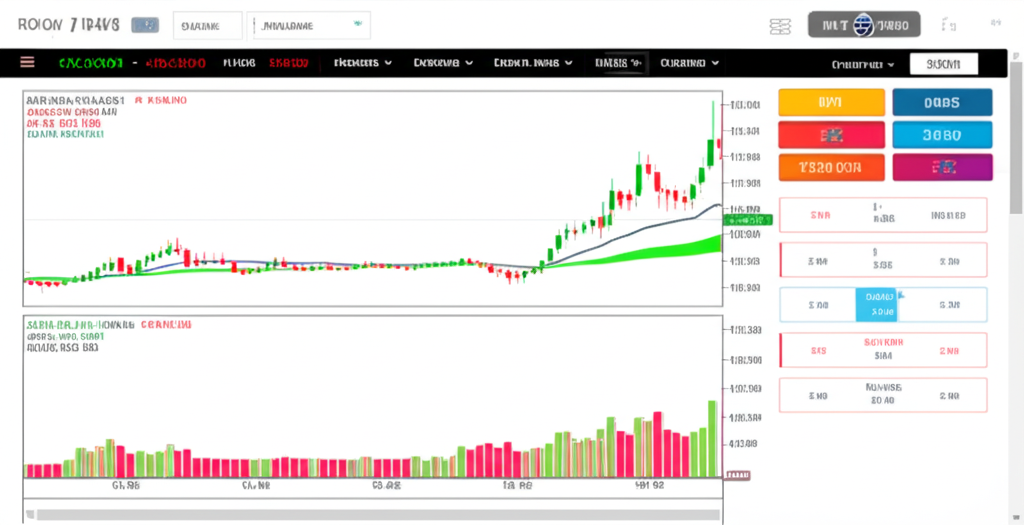Click the white button in the black toolbar
The height and width of the screenshot is (525, 1024).
(x=943, y=64)
